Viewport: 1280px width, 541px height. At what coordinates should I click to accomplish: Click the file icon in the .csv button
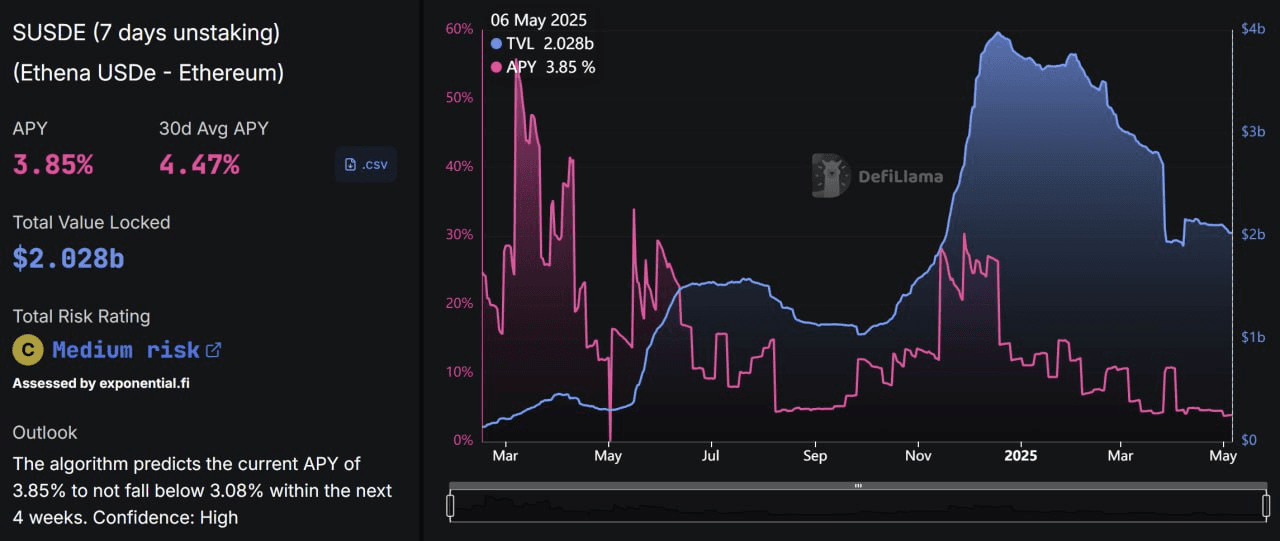point(350,165)
